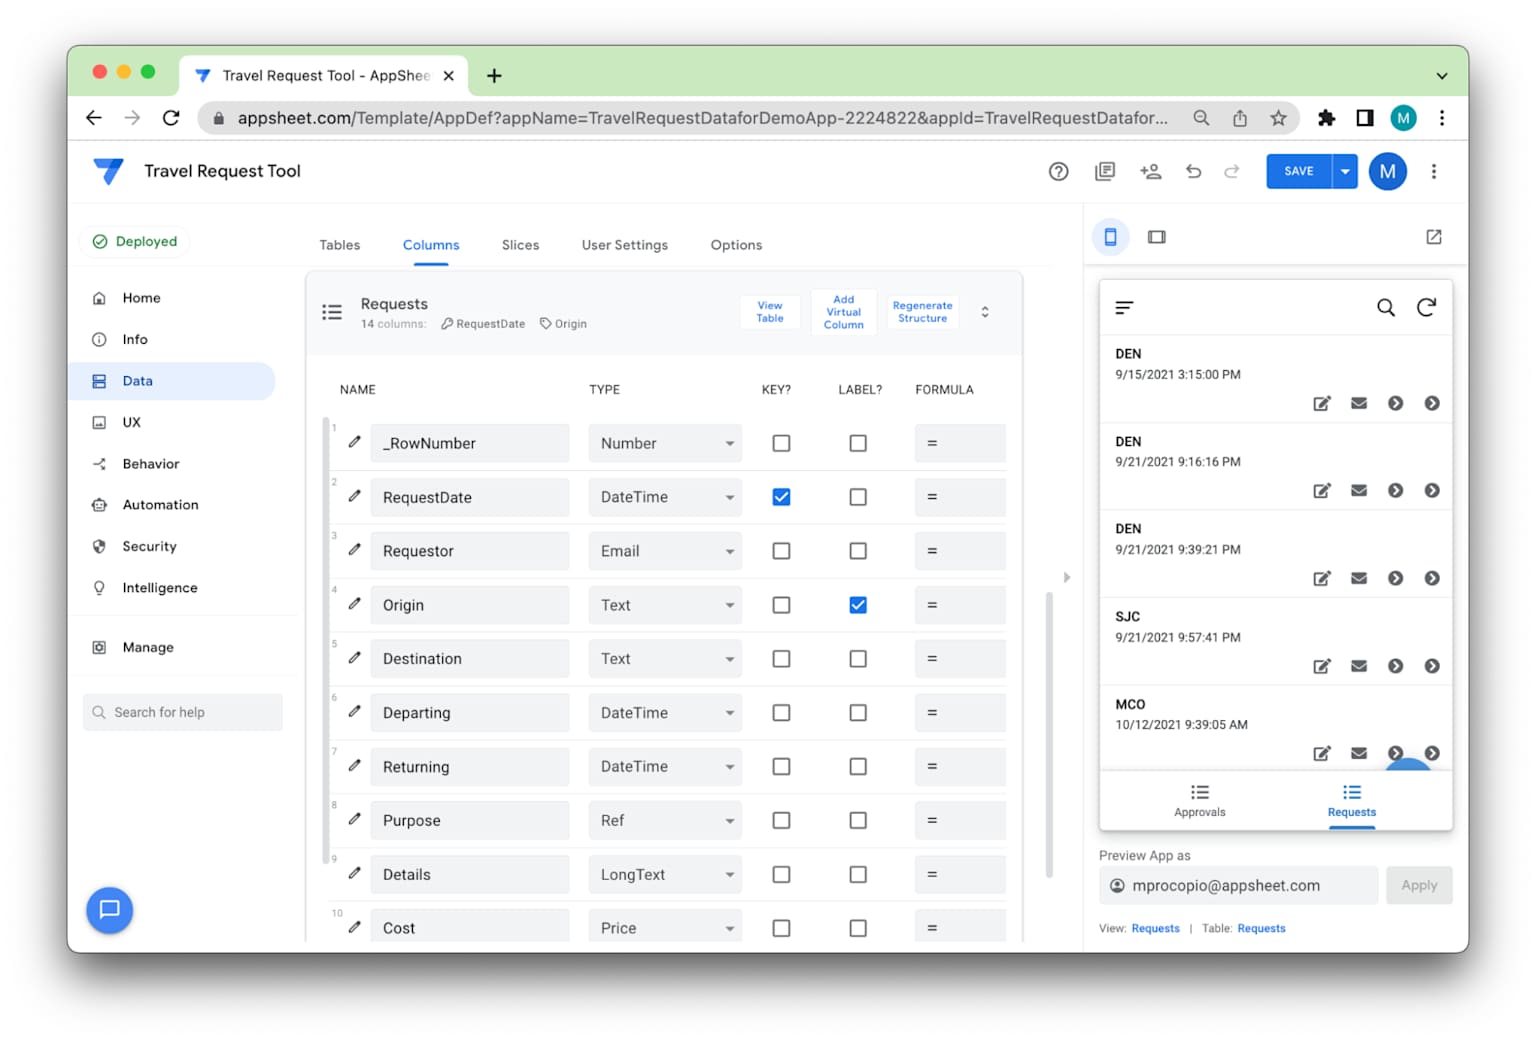
Task: Click the Add Virtual Column button
Action: point(843,311)
